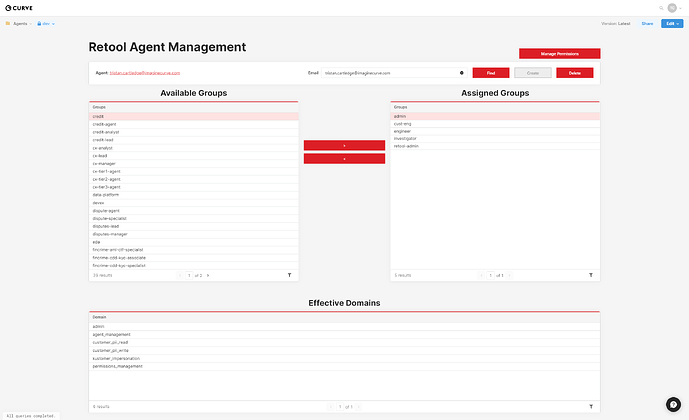
Task: Click the assign group arrow button
Action: click(344, 145)
